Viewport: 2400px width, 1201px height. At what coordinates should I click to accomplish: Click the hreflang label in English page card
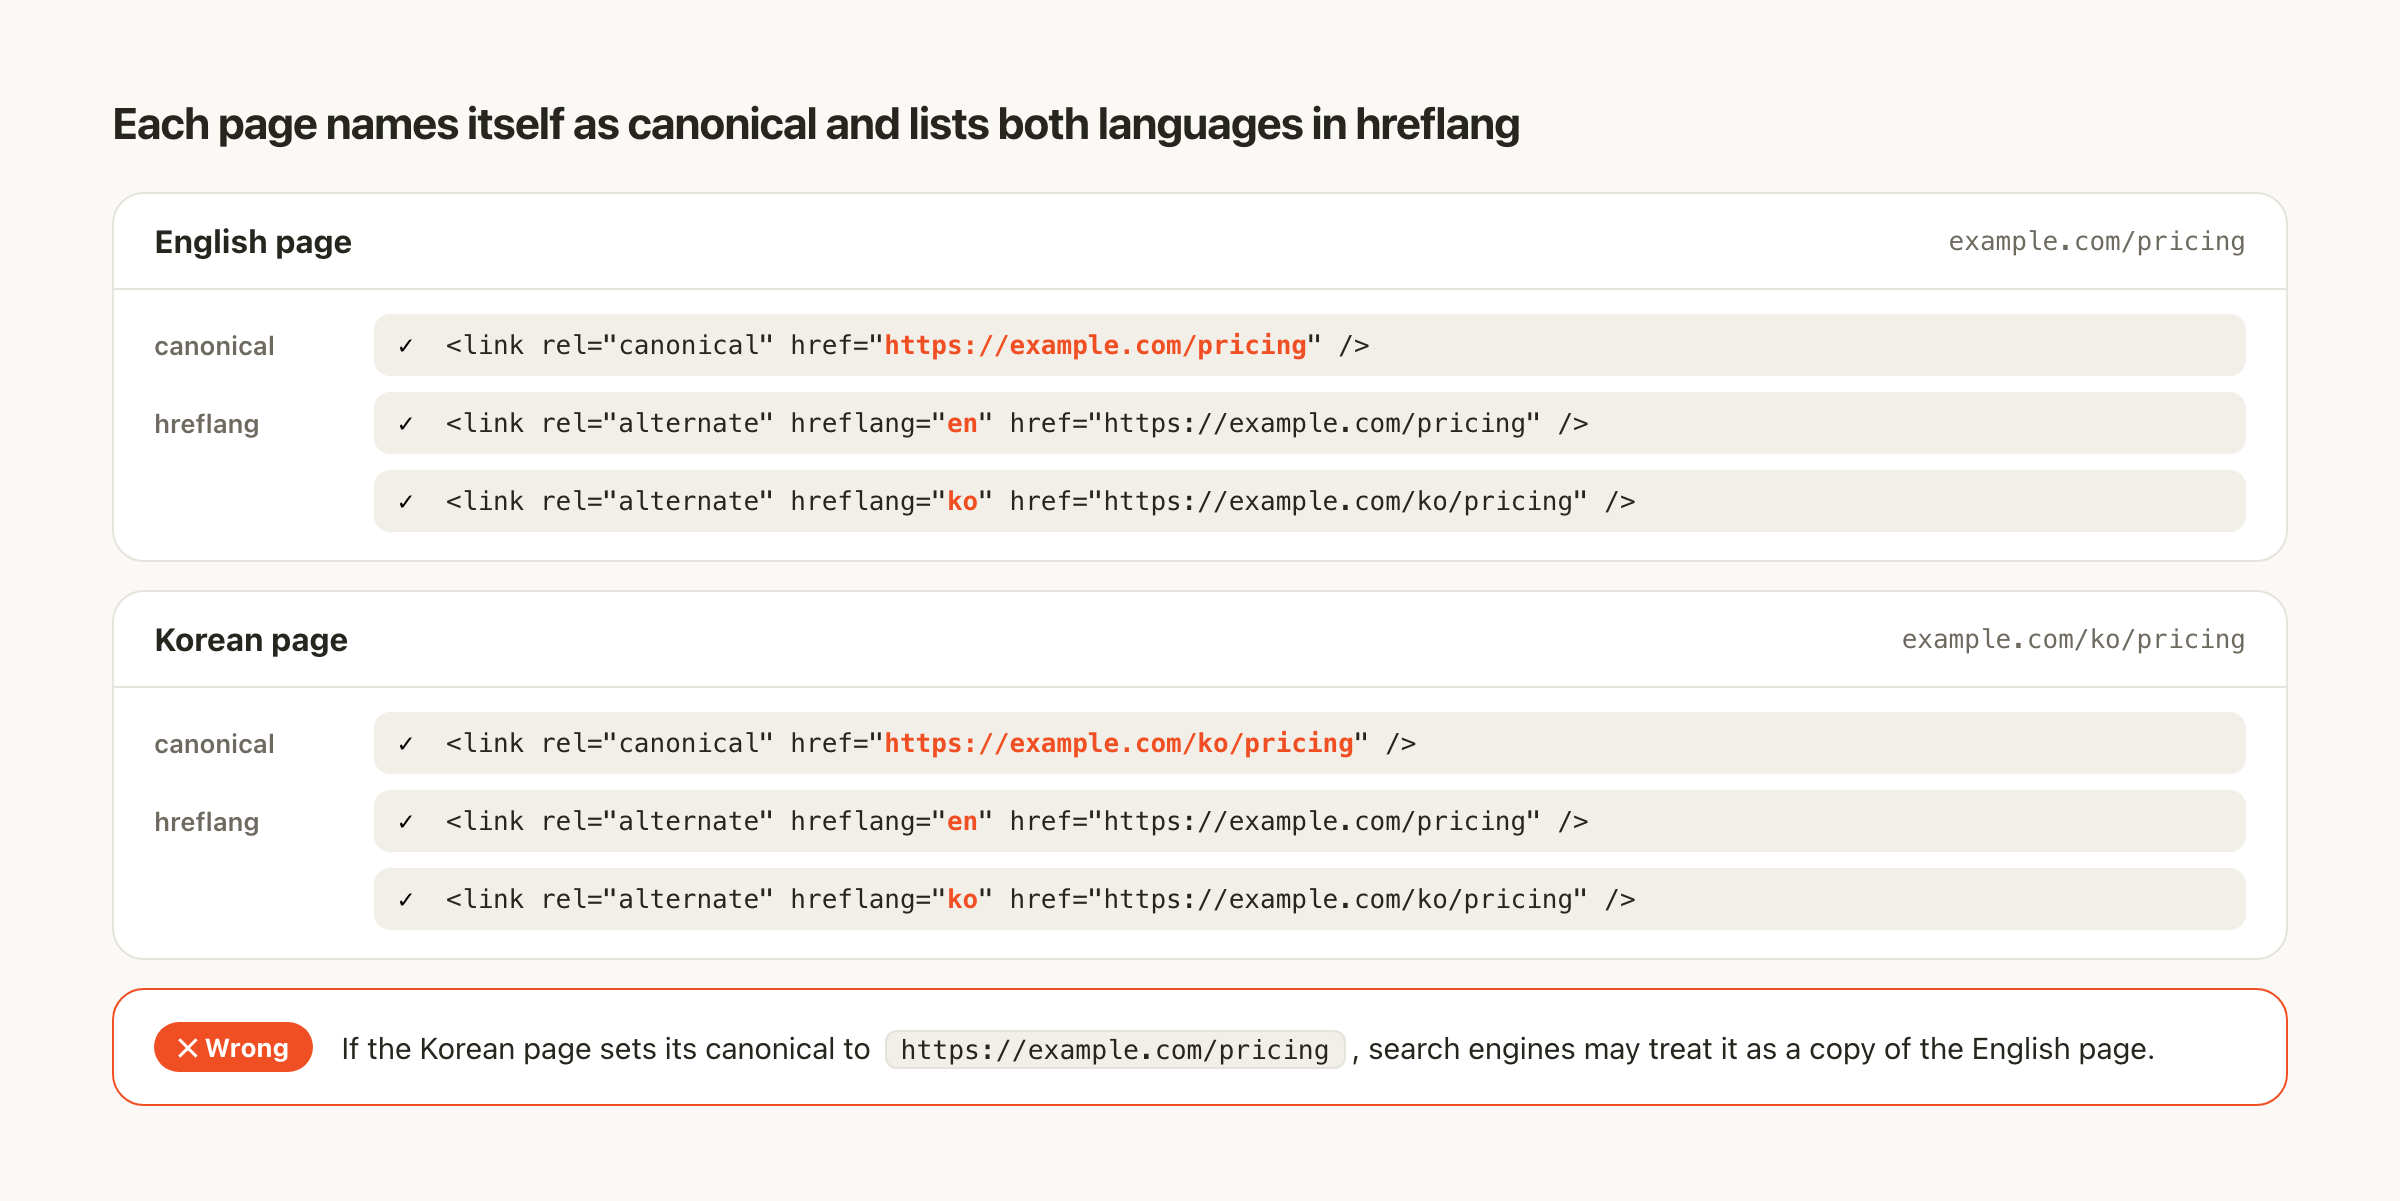point(207,424)
